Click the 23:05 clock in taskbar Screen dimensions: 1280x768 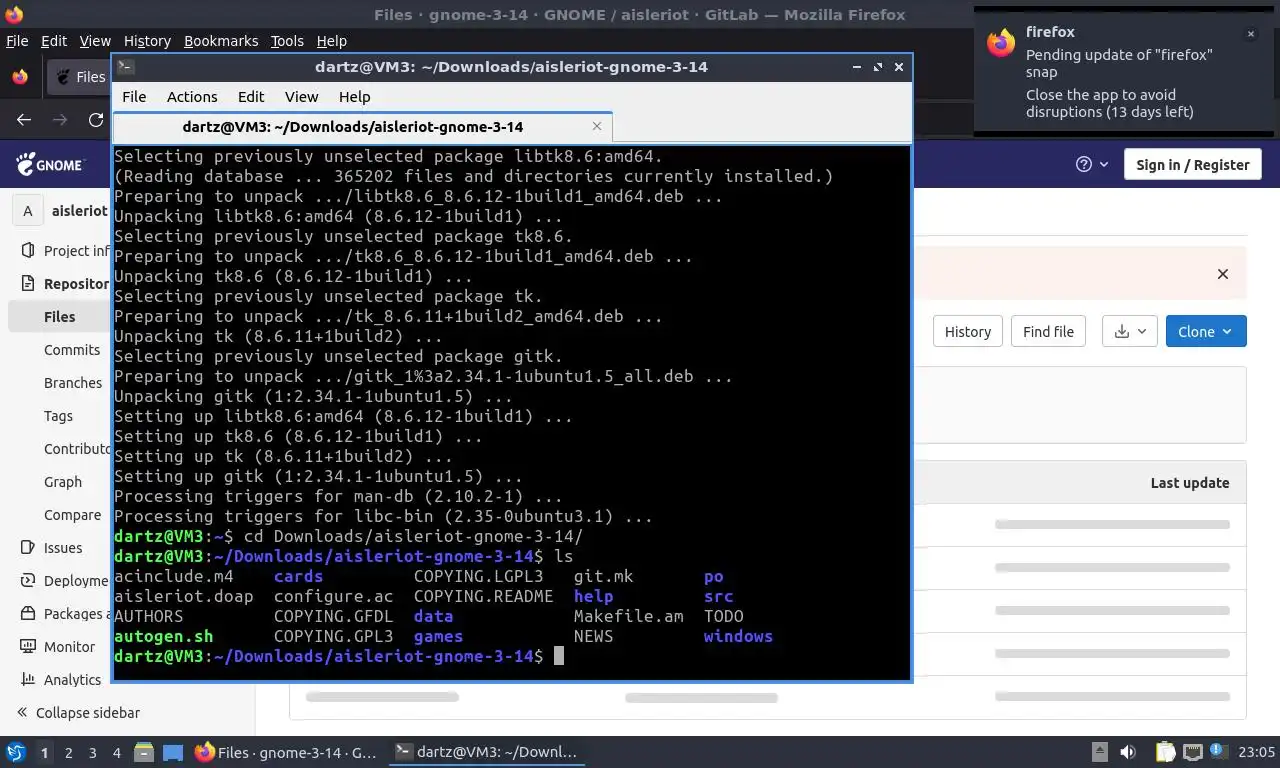coord(1257,752)
